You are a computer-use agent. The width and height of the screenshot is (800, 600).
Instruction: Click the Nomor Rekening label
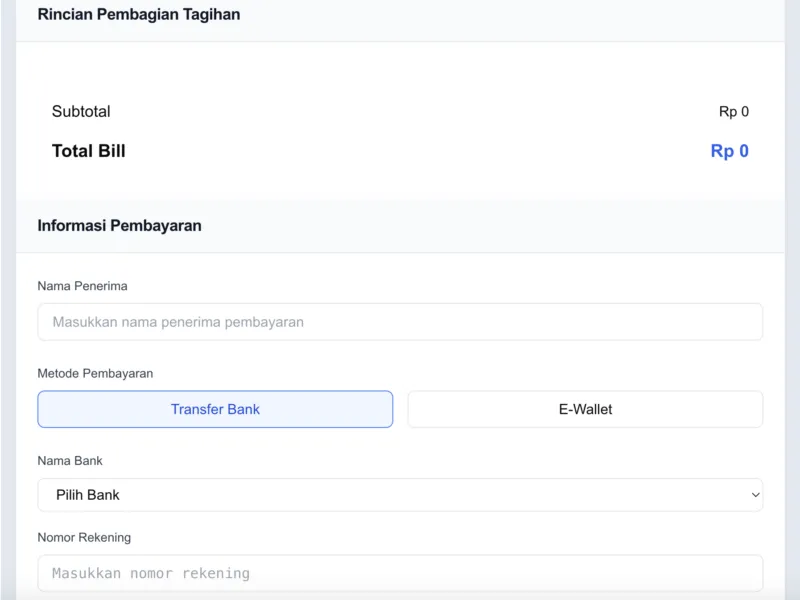click(x=84, y=537)
